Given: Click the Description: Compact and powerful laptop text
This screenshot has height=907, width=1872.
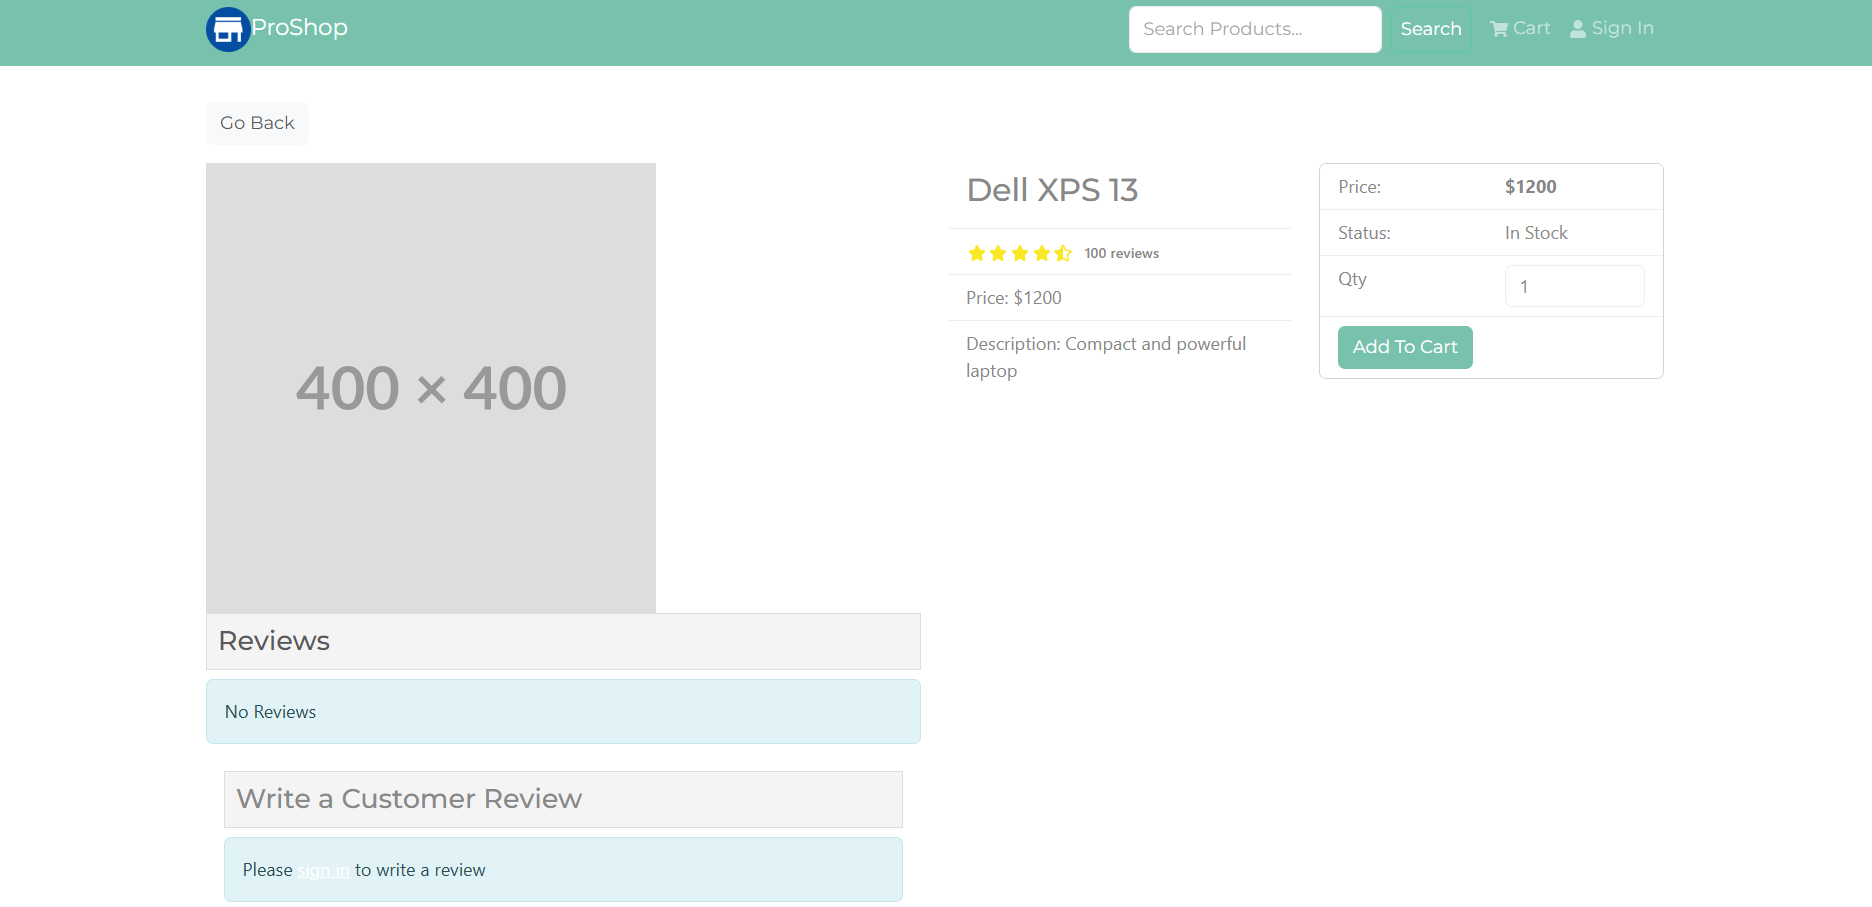Looking at the screenshot, I should tap(1106, 357).
